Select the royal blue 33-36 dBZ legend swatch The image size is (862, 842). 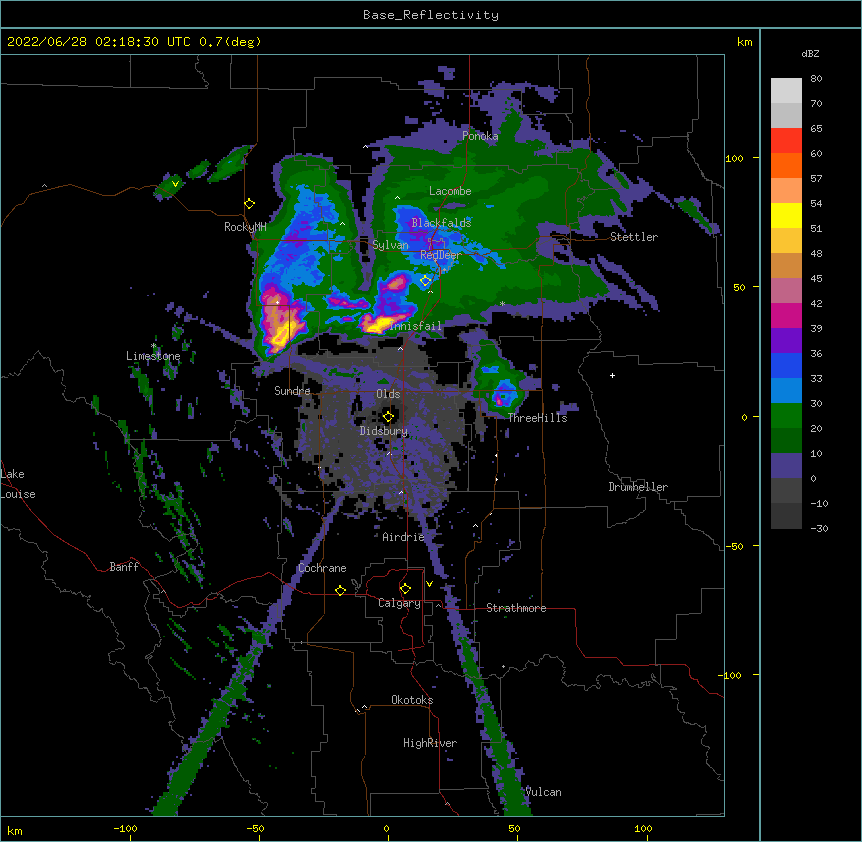[786, 365]
